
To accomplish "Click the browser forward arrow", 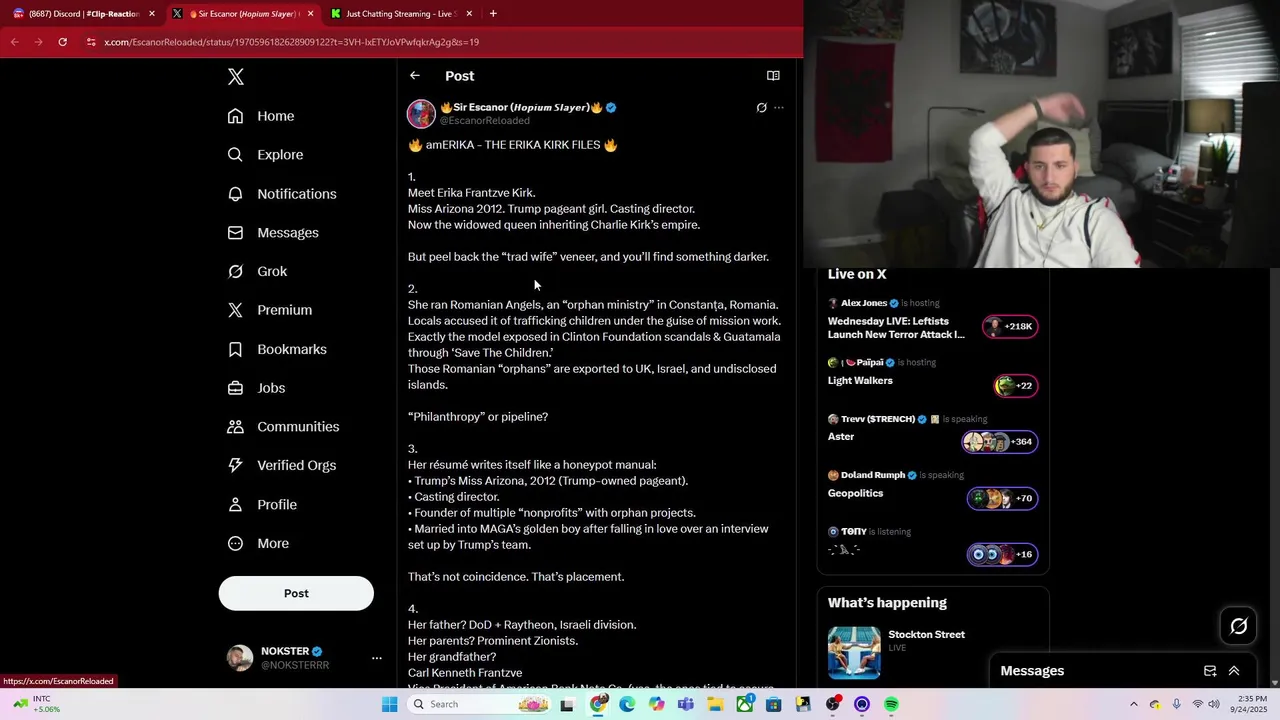I will (x=38, y=42).
